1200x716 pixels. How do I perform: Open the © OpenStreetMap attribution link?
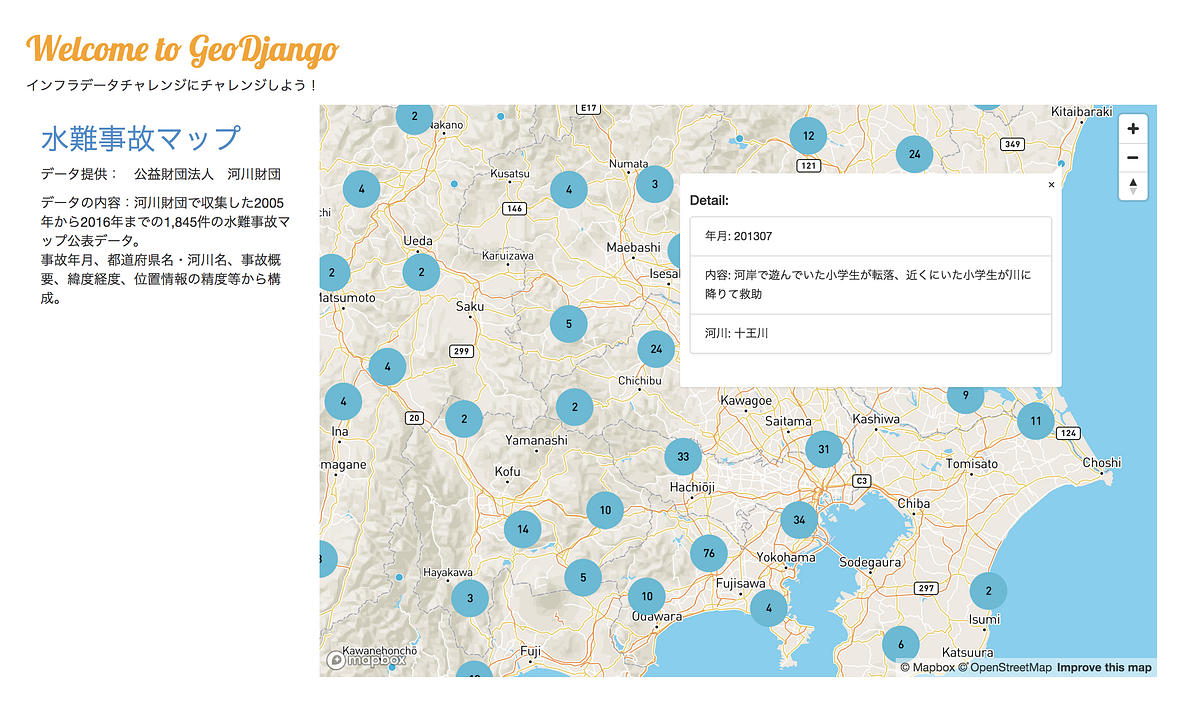(1005, 668)
